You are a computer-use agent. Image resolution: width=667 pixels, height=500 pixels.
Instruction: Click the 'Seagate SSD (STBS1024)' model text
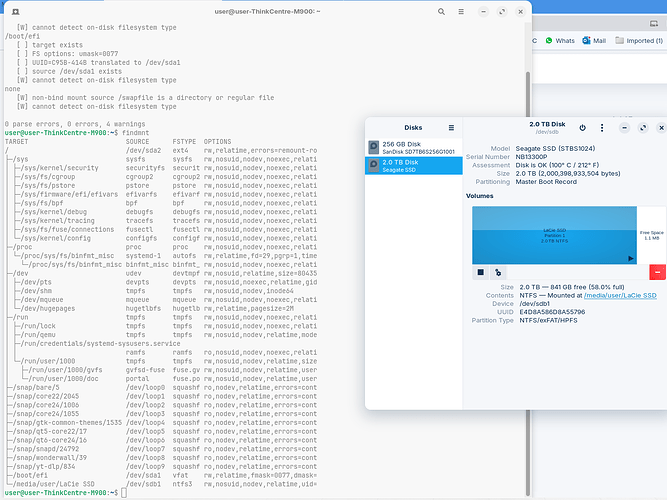555,149
